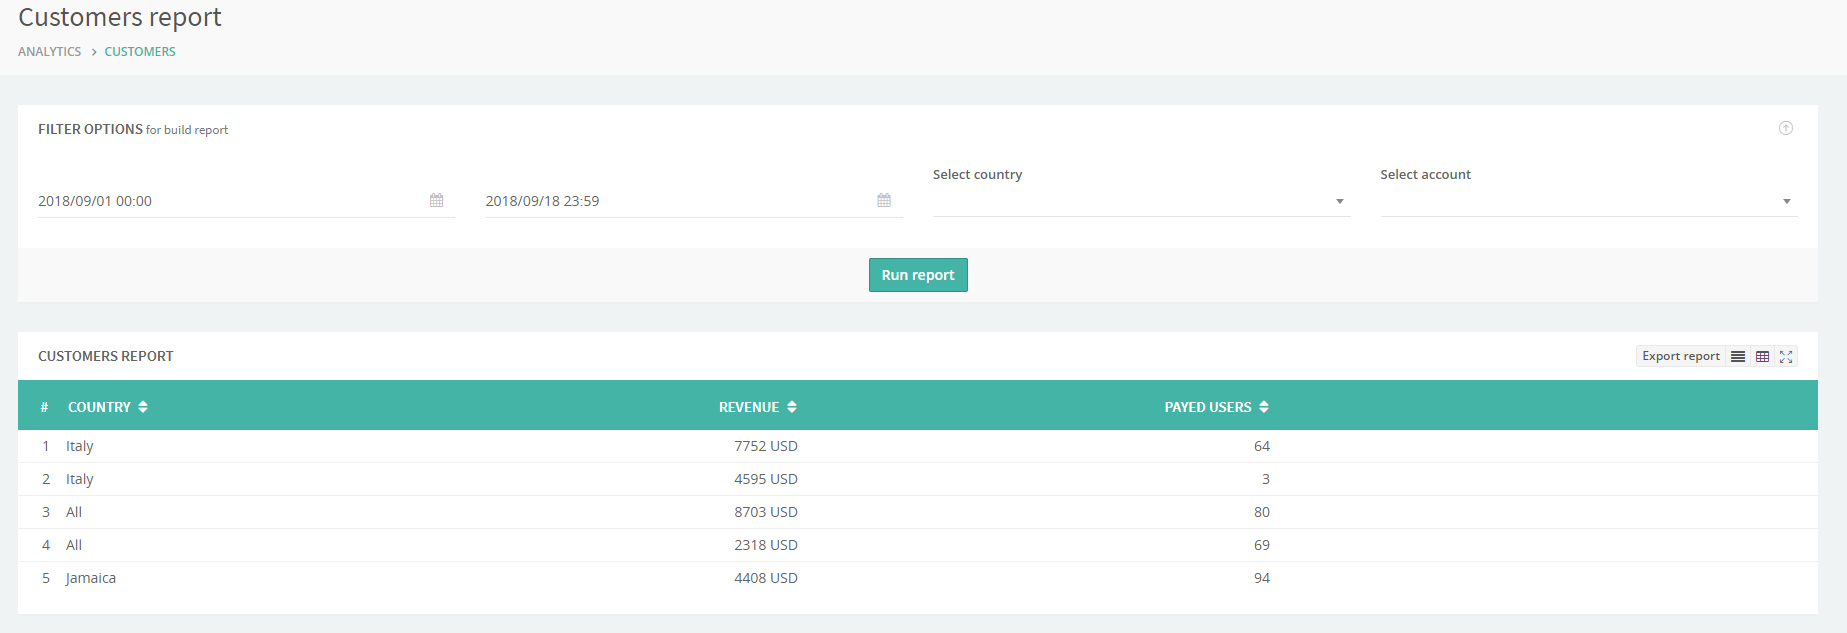Screen dimensions: 1847x633
Task: Click the Run report button
Action: pos(918,275)
